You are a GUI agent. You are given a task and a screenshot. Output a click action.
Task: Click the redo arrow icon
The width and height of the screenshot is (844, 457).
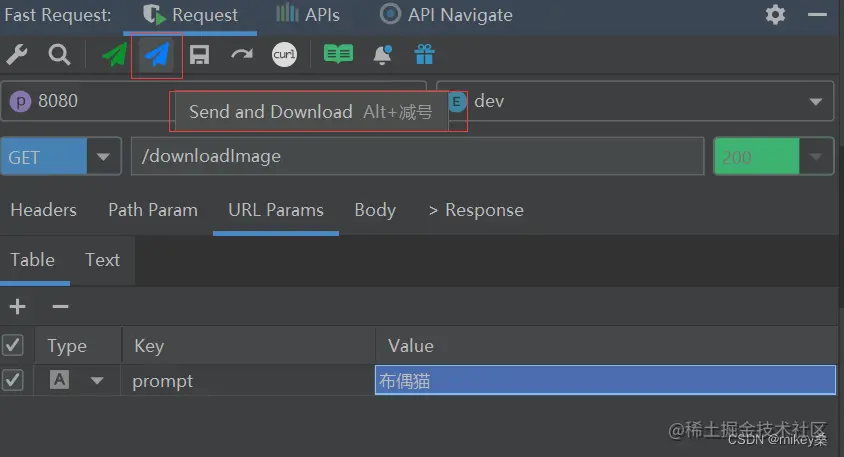pos(242,54)
